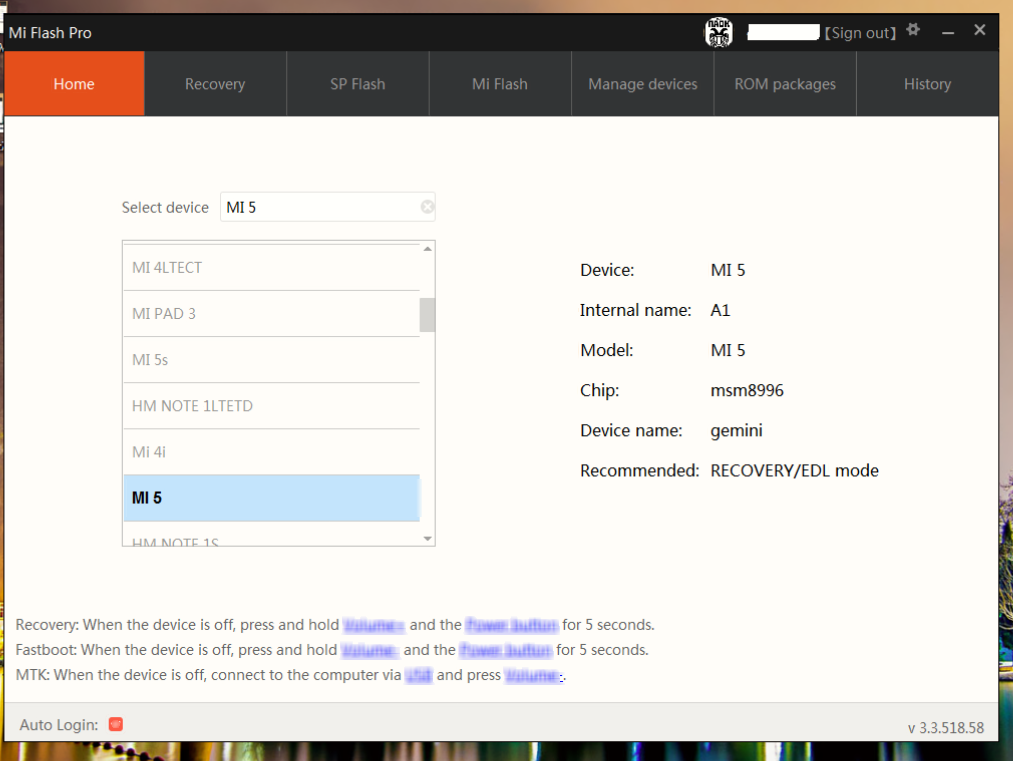Viewport: 1013px width, 761px height.
Task: Click the Sign out link
Action: 860,33
